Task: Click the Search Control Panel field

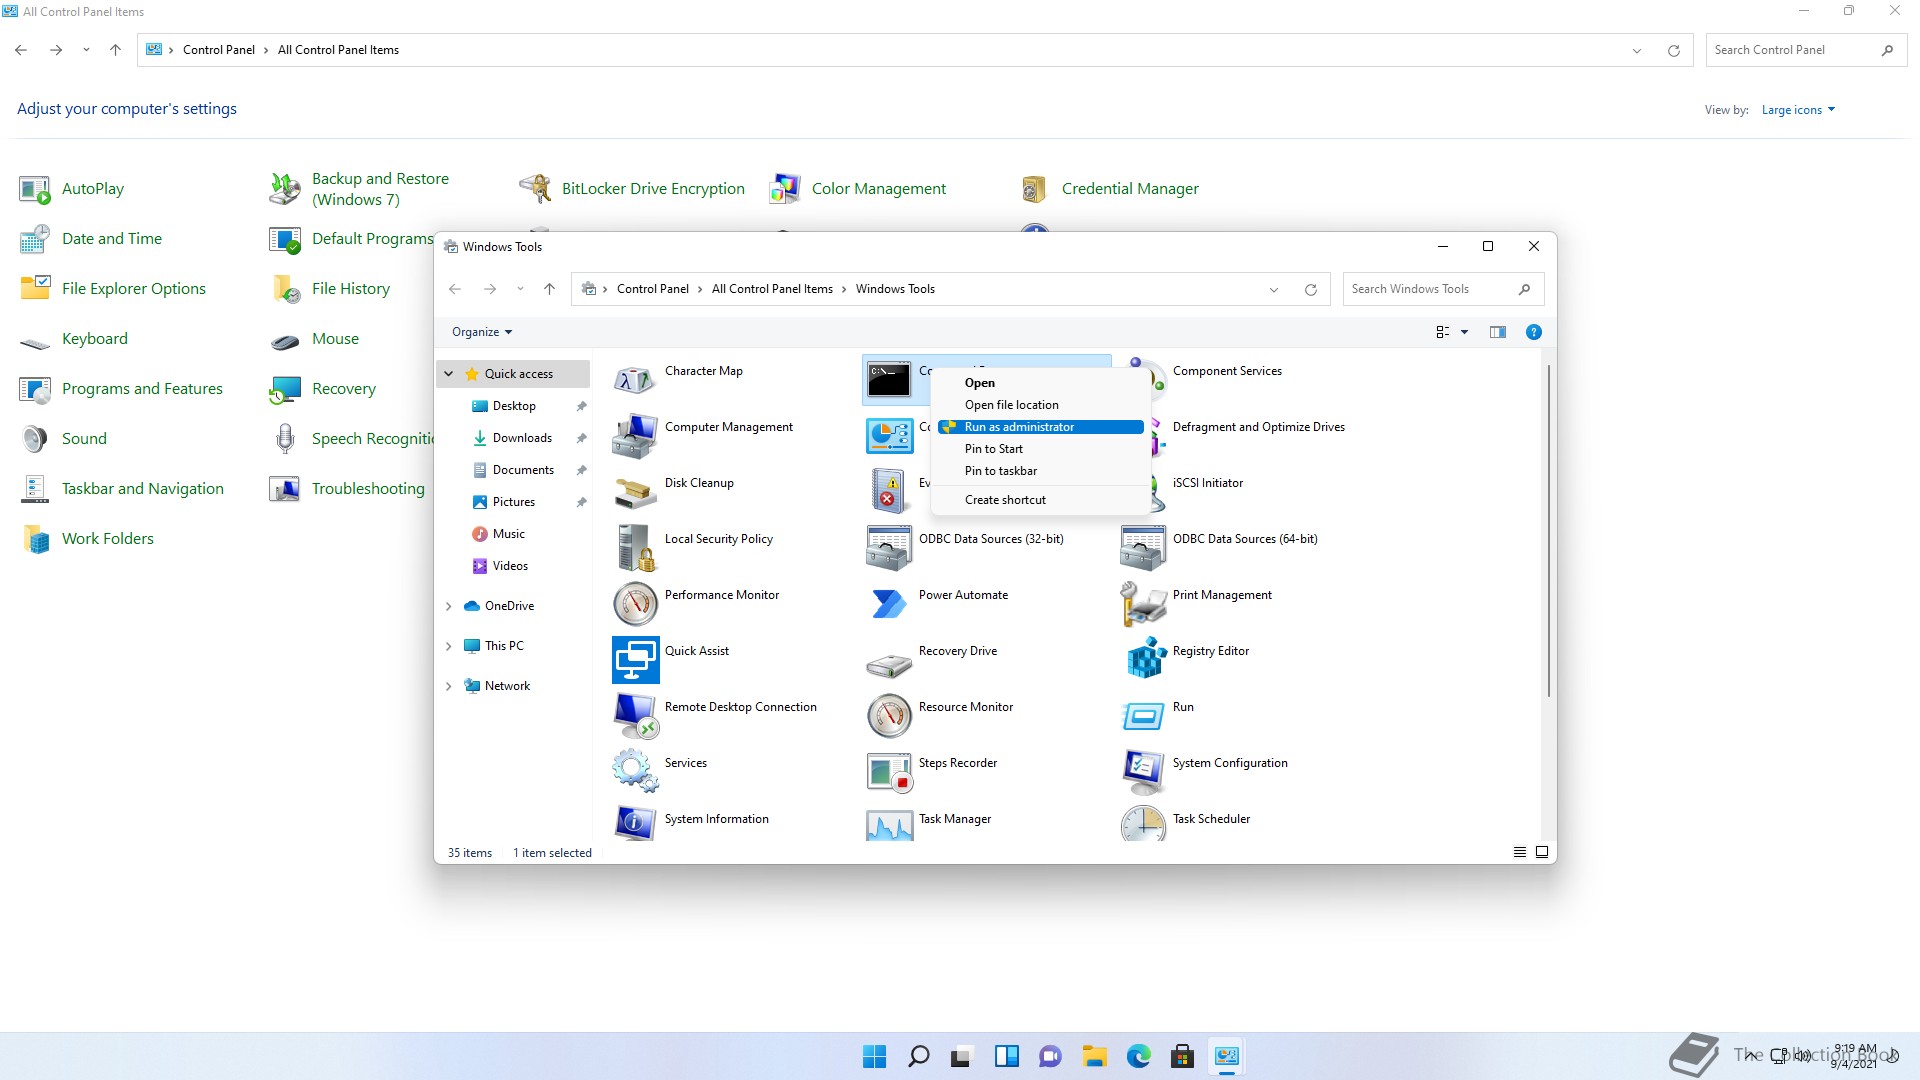Action: click(x=1806, y=50)
